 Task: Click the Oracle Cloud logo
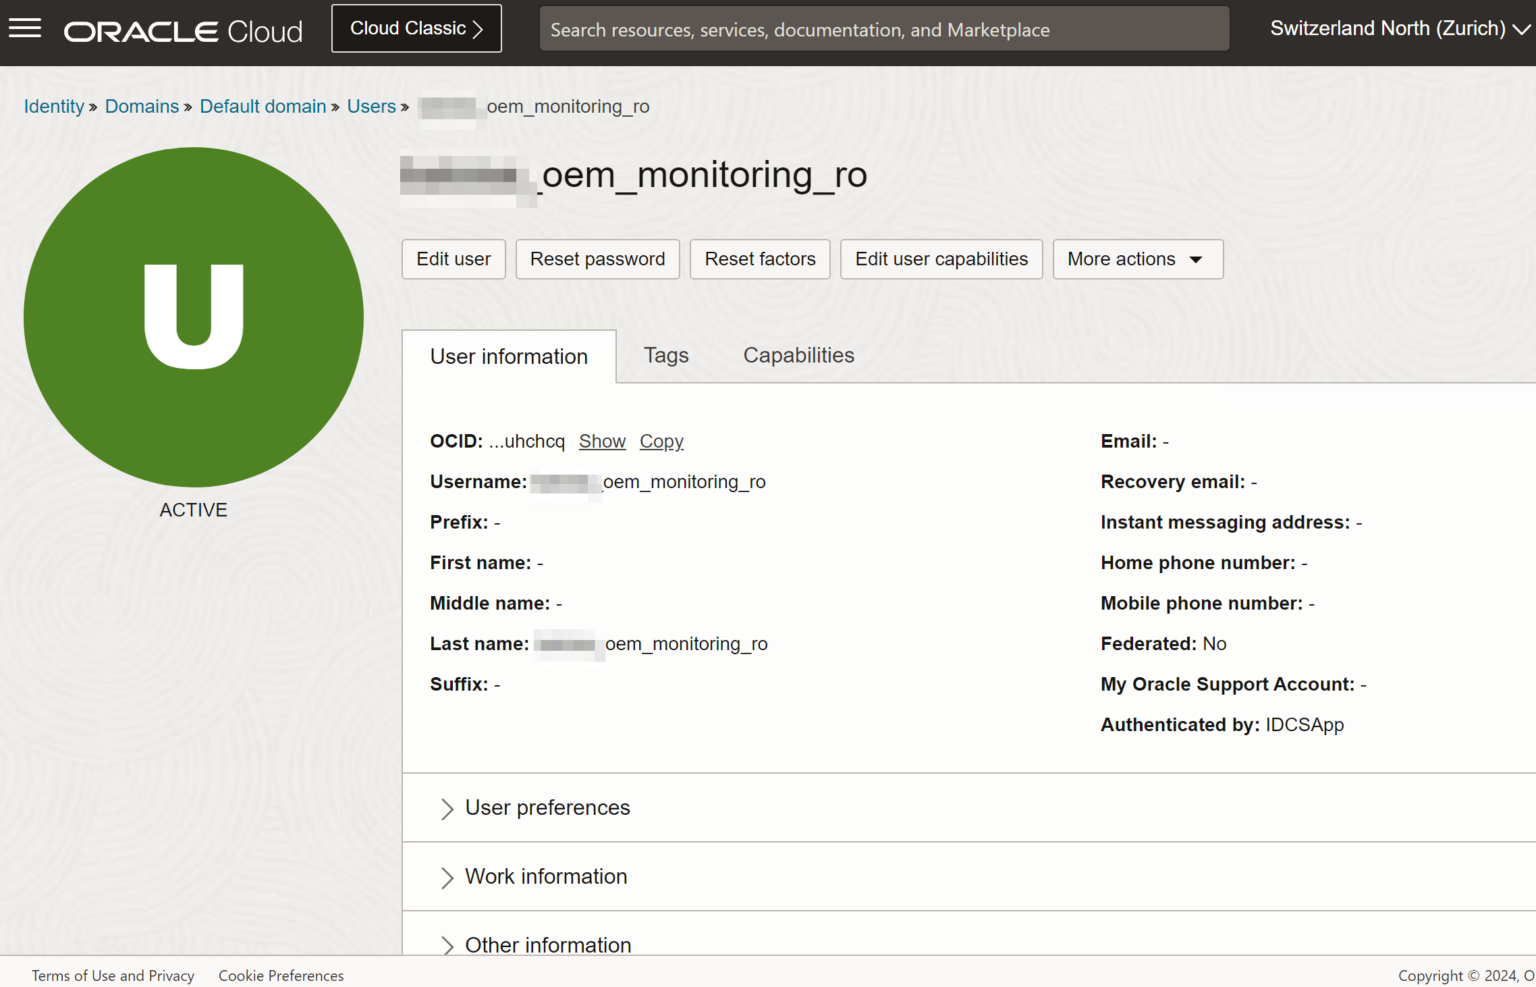[x=183, y=31]
